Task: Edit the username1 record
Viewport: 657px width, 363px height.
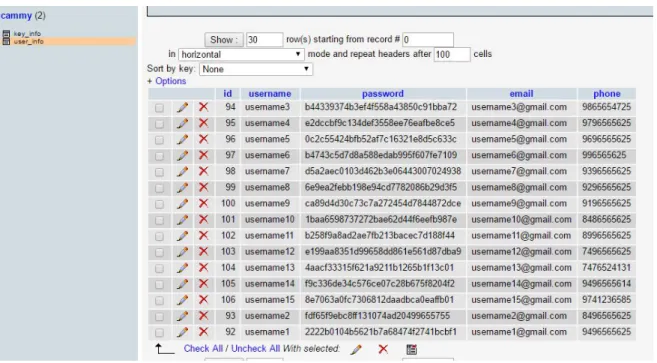Action: pyautogui.click(x=182, y=332)
